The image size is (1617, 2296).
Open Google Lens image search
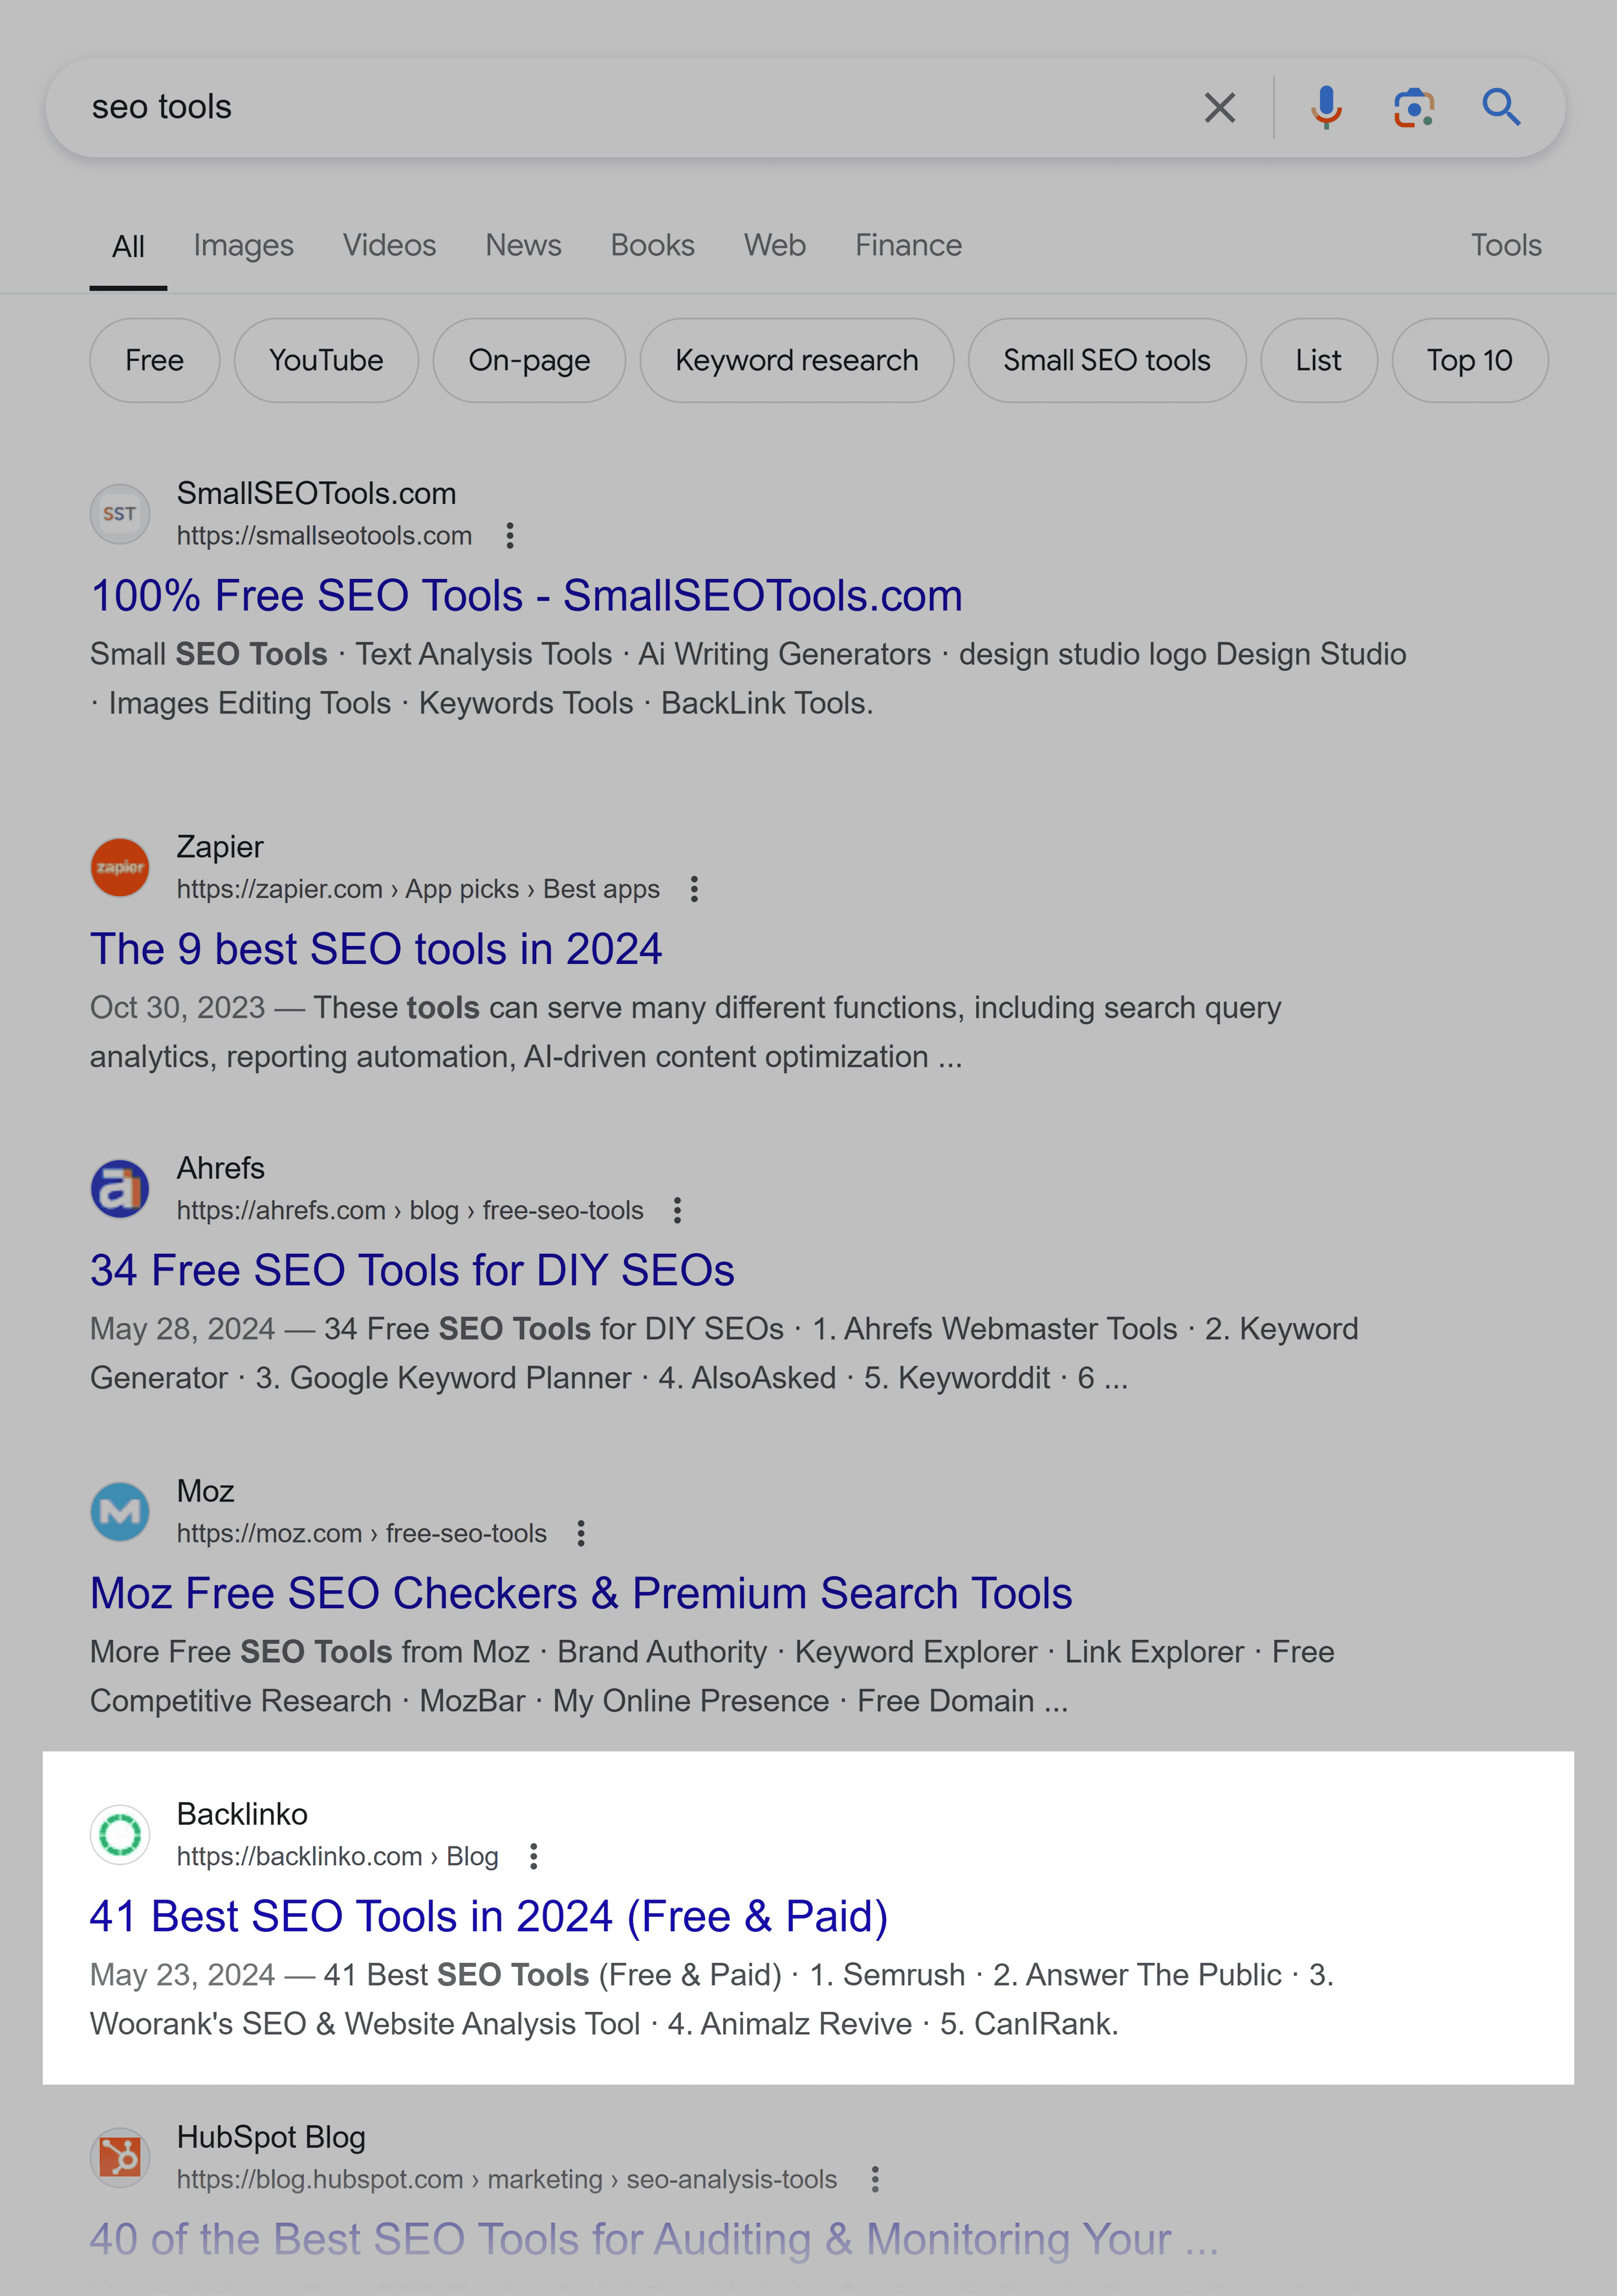click(x=1414, y=107)
